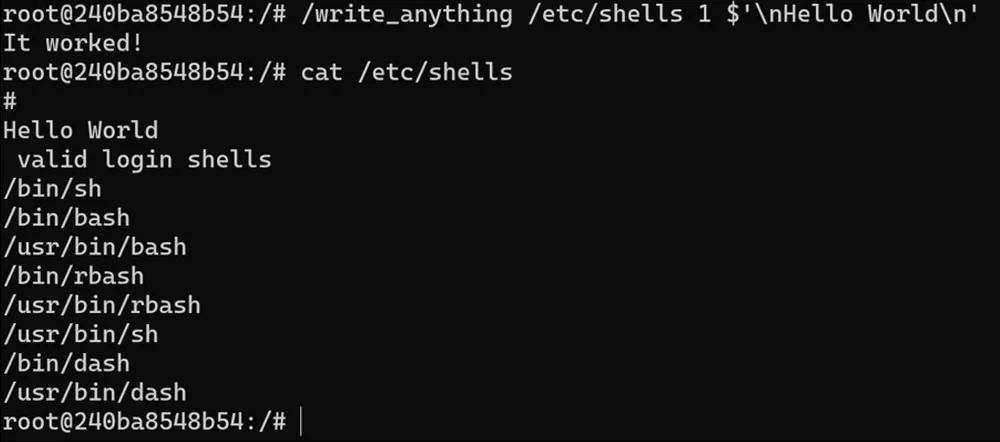
Task: Click the /bin/sh line
Action: coord(52,189)
